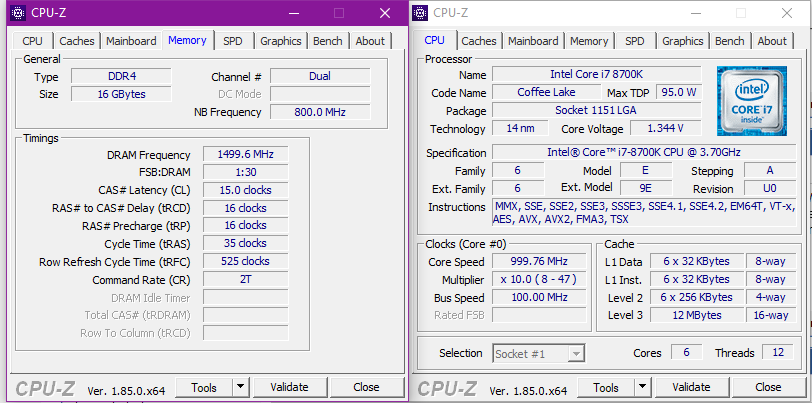
Task: Click Ext. Model 9E value
Action: click(646, 188)
